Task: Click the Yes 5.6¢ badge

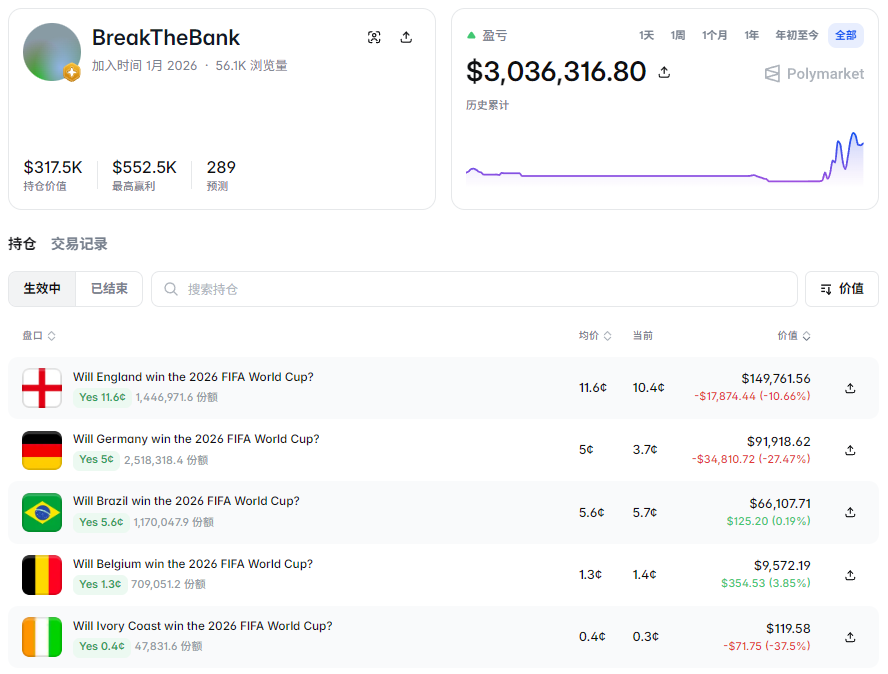Action: pyautogui.click(x=101, y=522)
